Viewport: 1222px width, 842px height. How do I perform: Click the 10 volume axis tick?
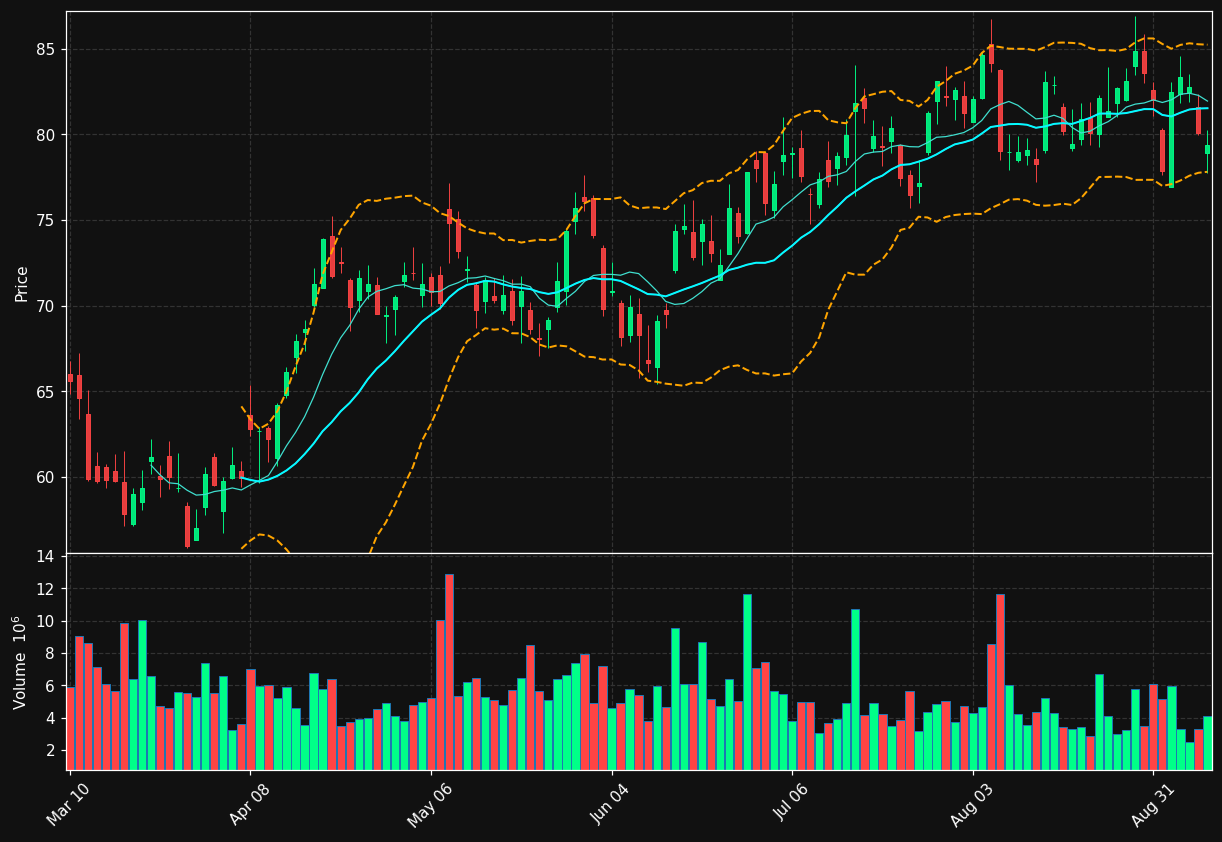[47, 621]
